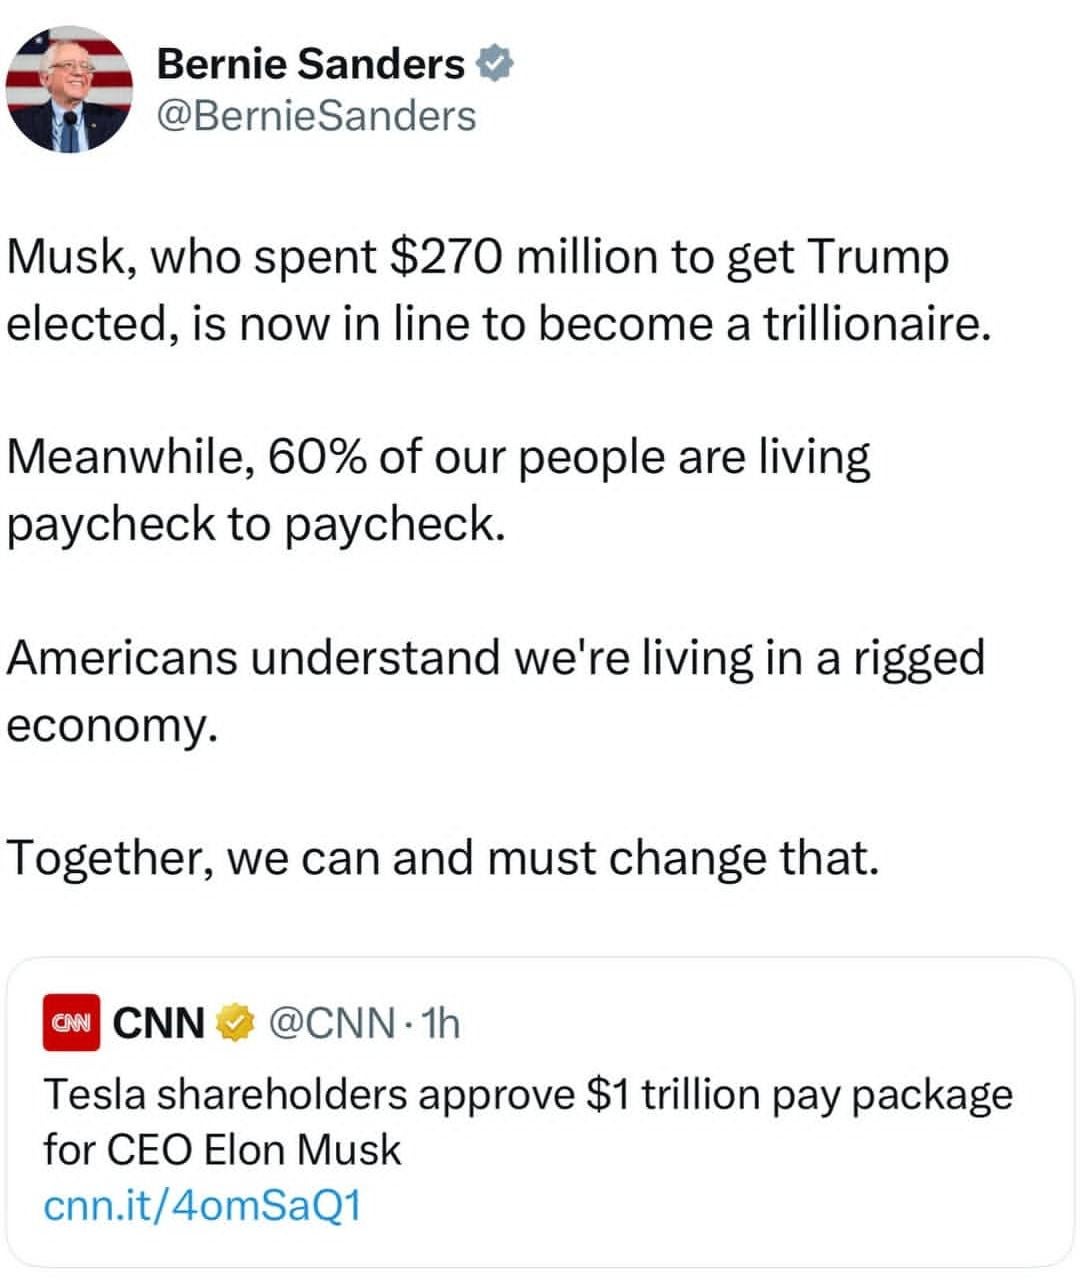Click the gold verified badge next to CNN
The image size is (1080, 1280).
click(235, 1023)
